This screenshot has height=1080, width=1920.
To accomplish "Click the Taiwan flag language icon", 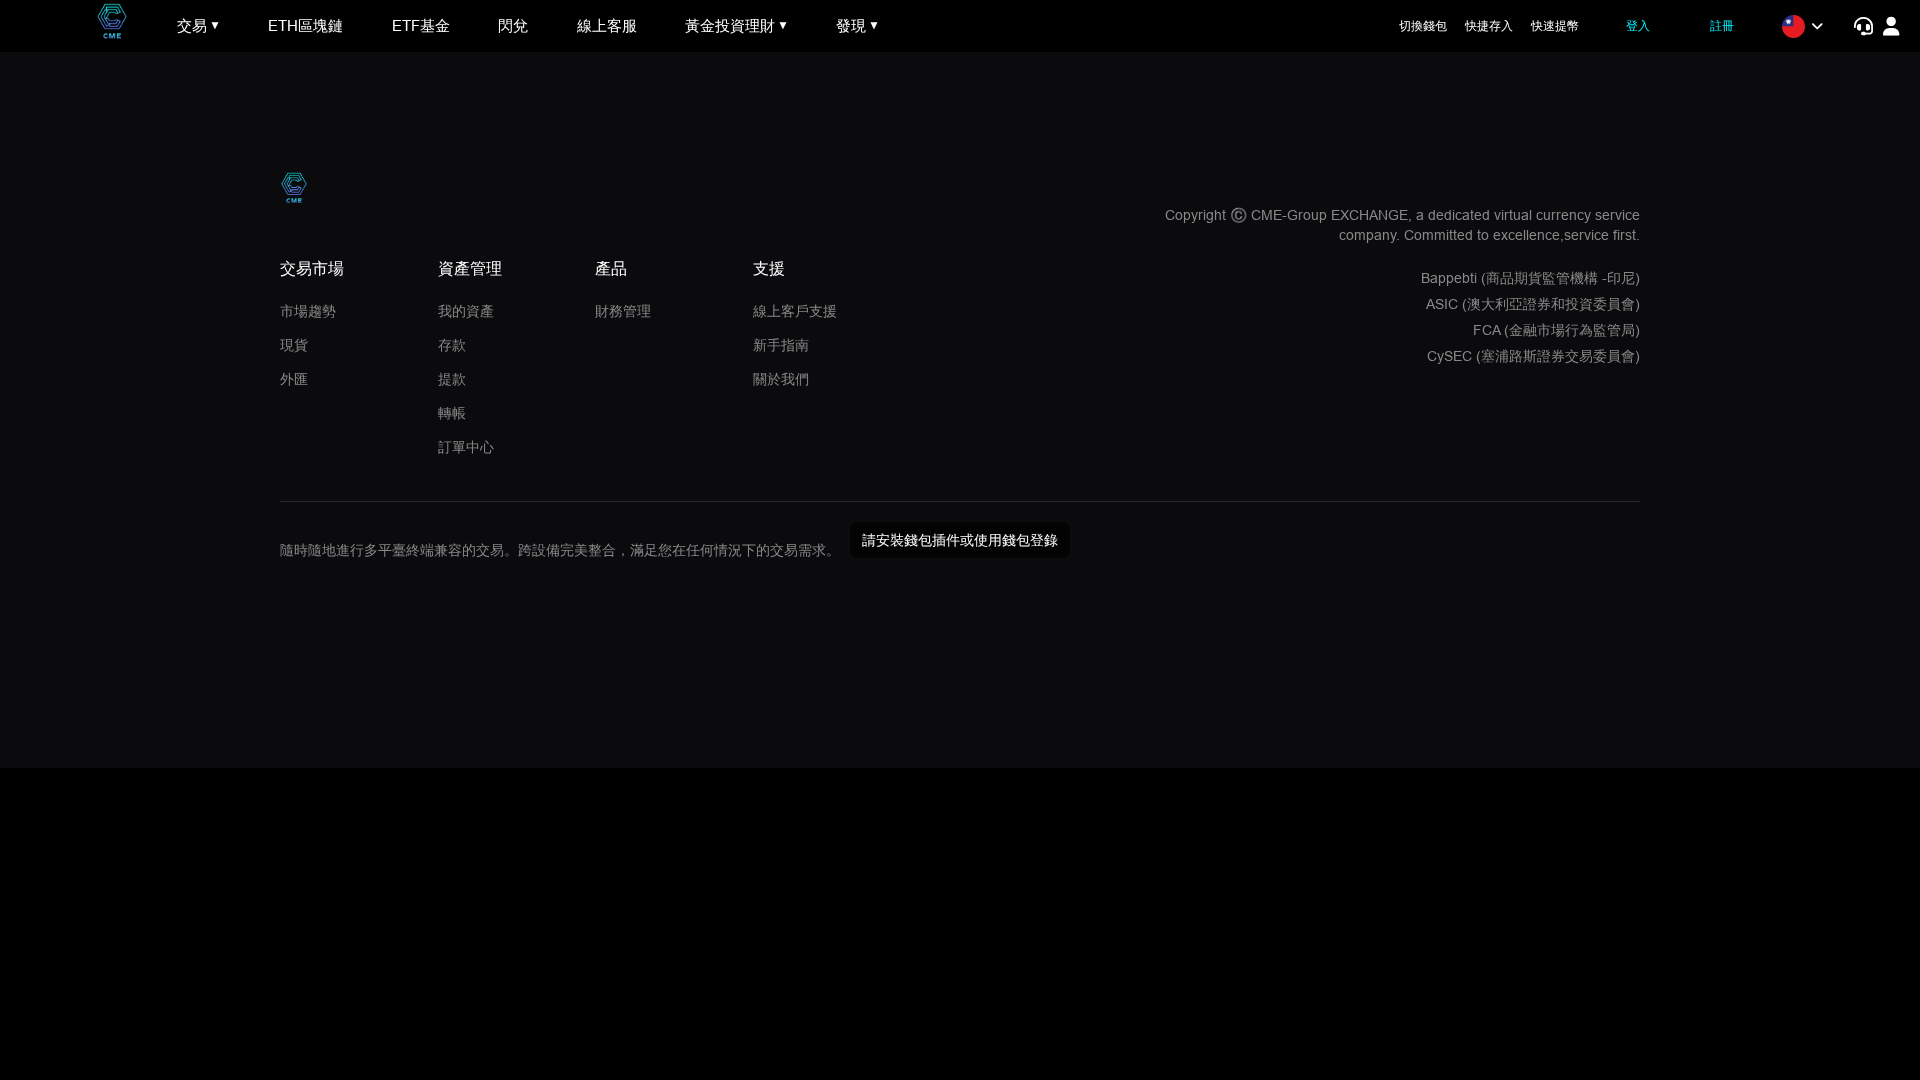I will click(x=1793, y=26).
